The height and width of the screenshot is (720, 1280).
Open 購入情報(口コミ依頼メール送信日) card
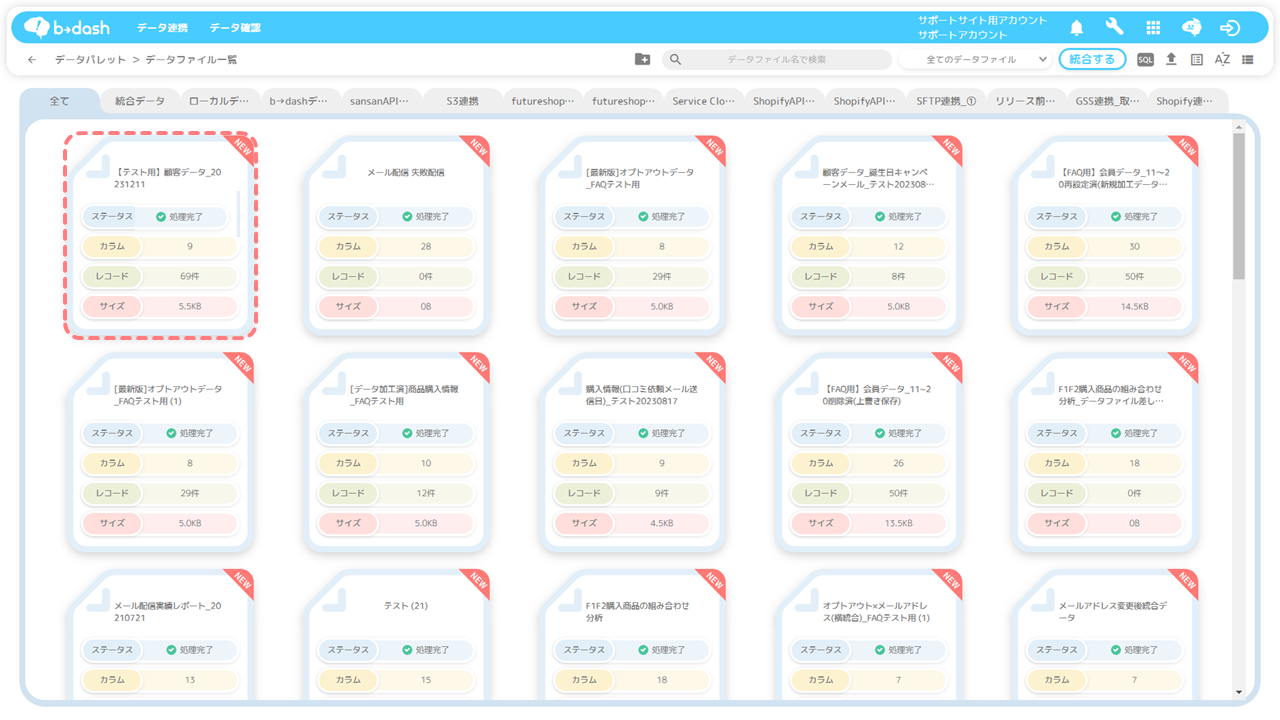[633, 451]
